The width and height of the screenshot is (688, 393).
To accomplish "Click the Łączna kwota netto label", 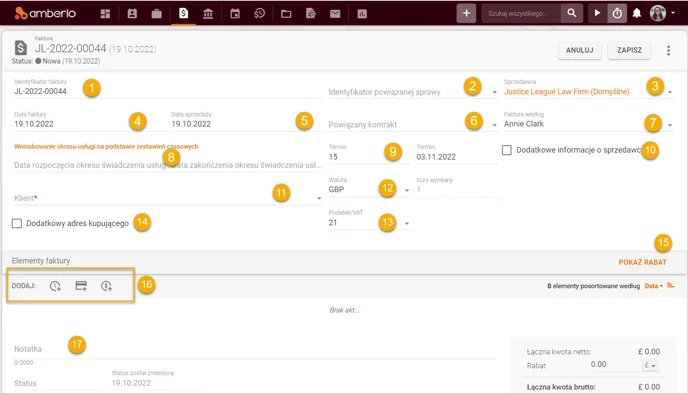I will coord(559,352).
